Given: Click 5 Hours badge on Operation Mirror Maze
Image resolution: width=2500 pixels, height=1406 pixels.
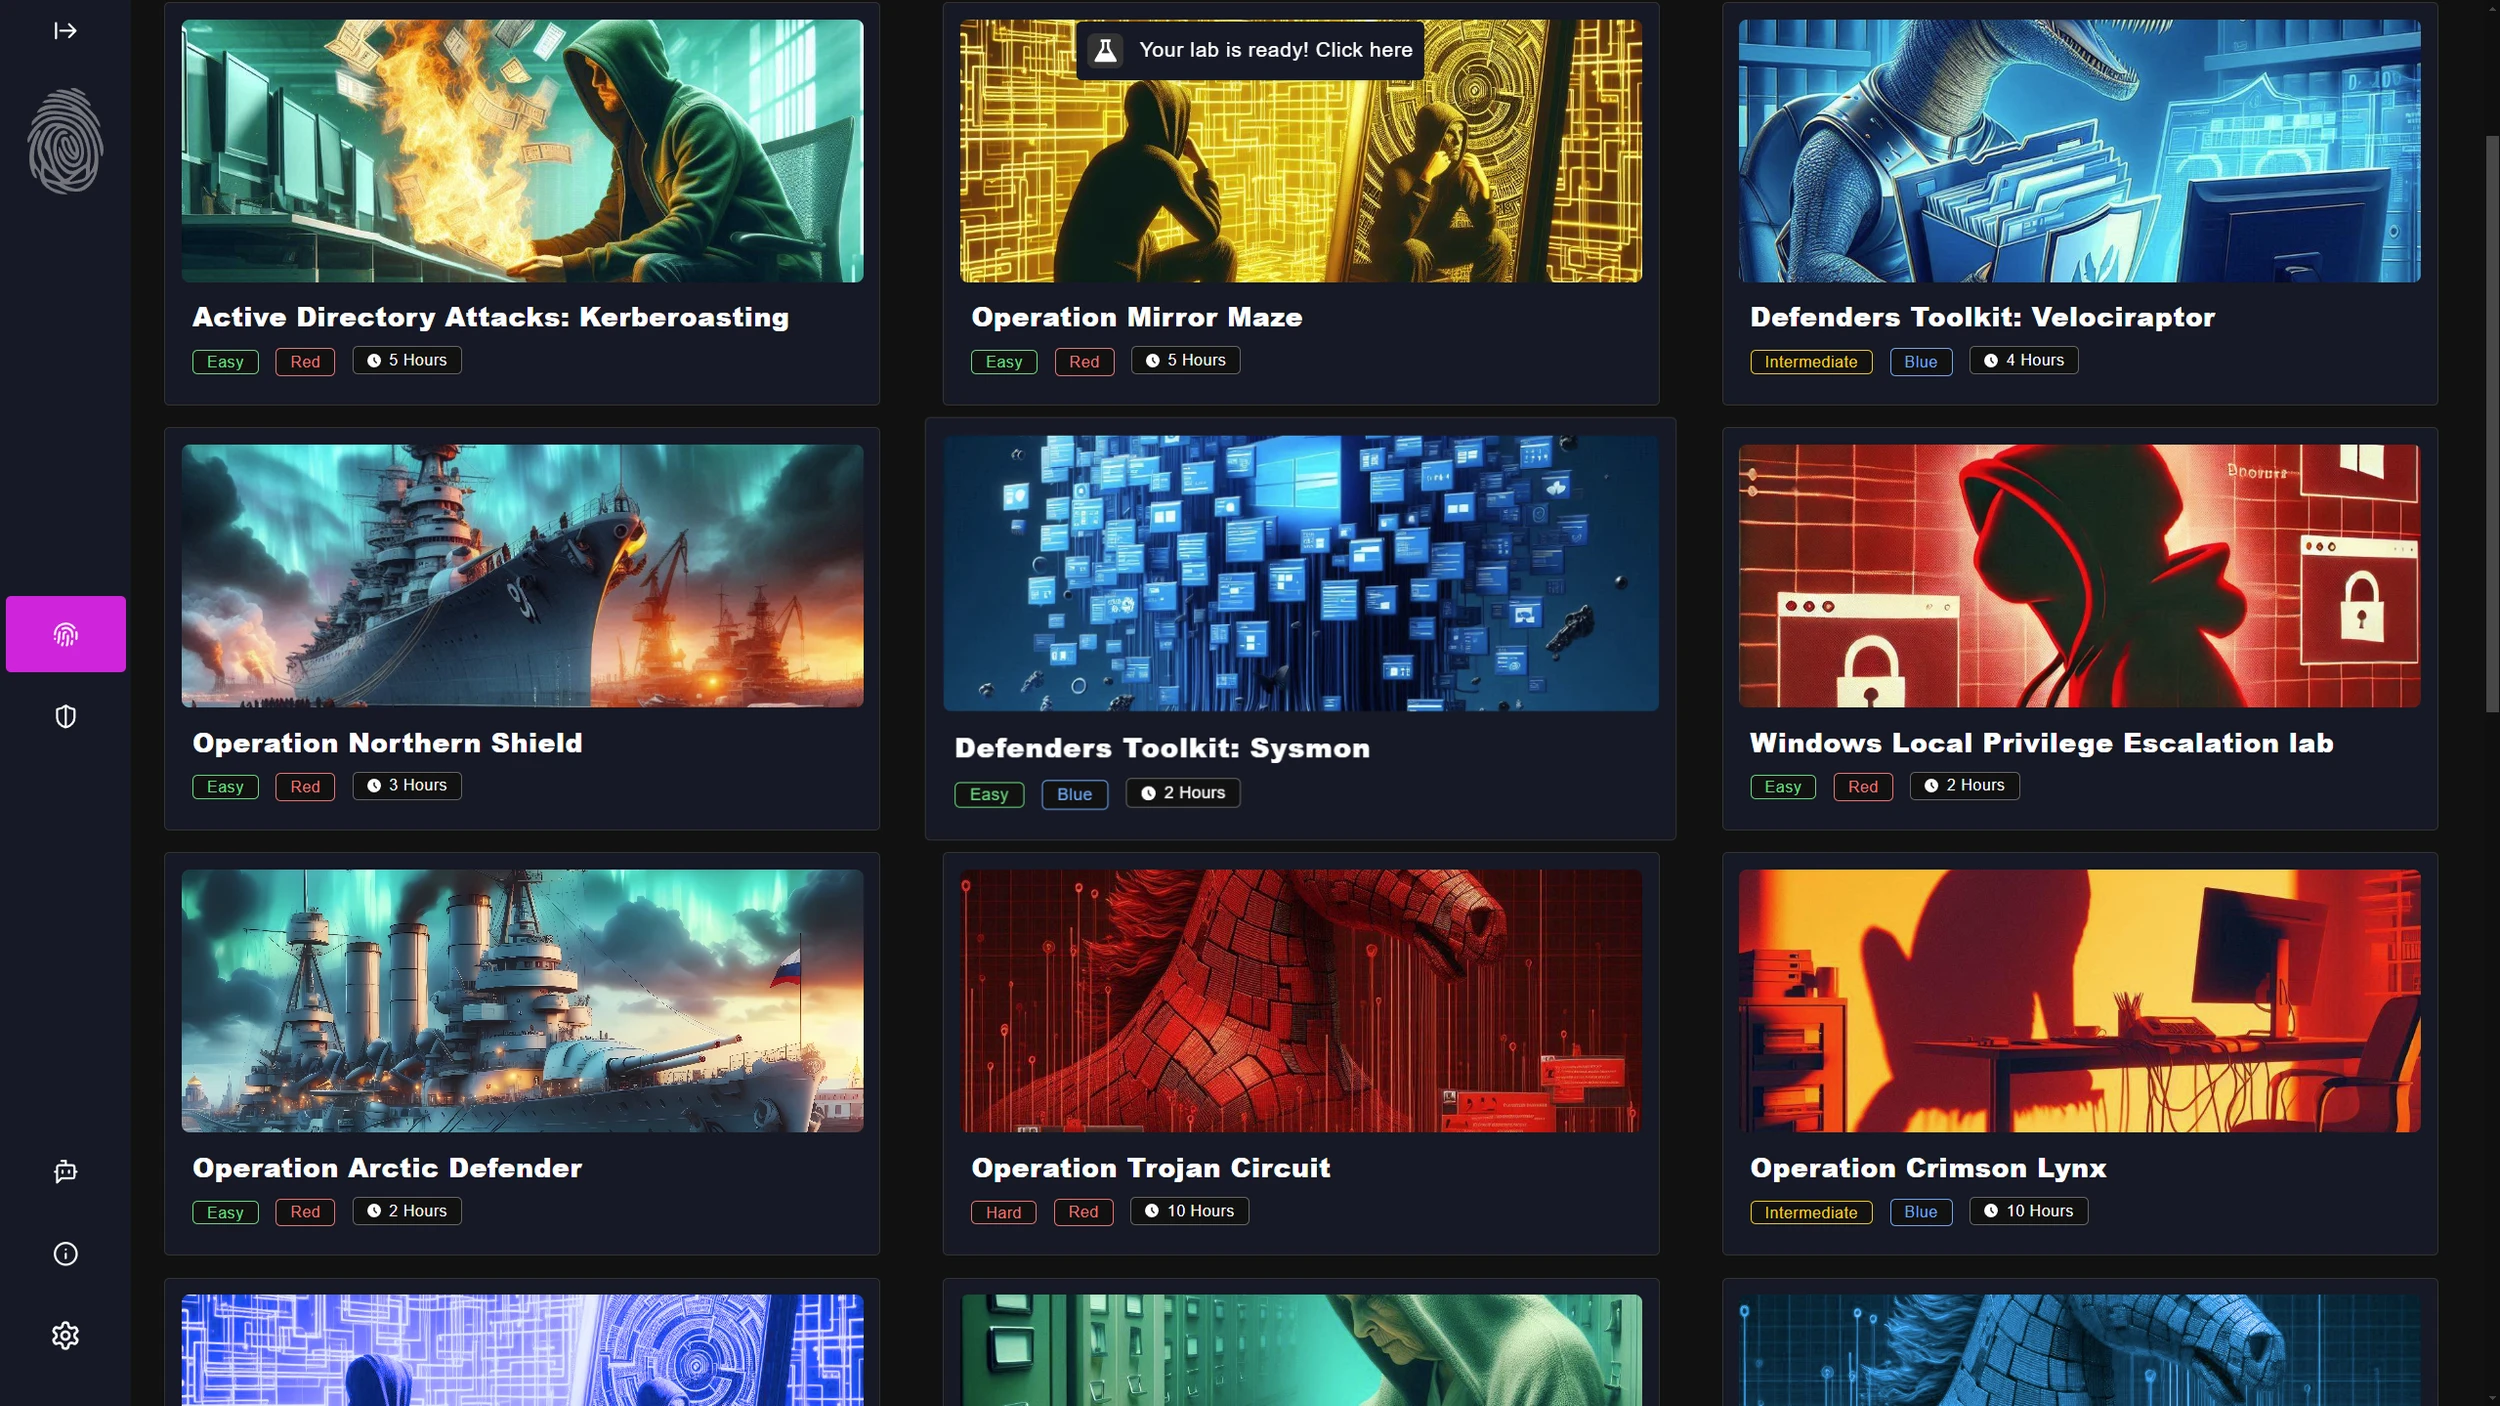Looking at the screenshot, I should 1185,360.
